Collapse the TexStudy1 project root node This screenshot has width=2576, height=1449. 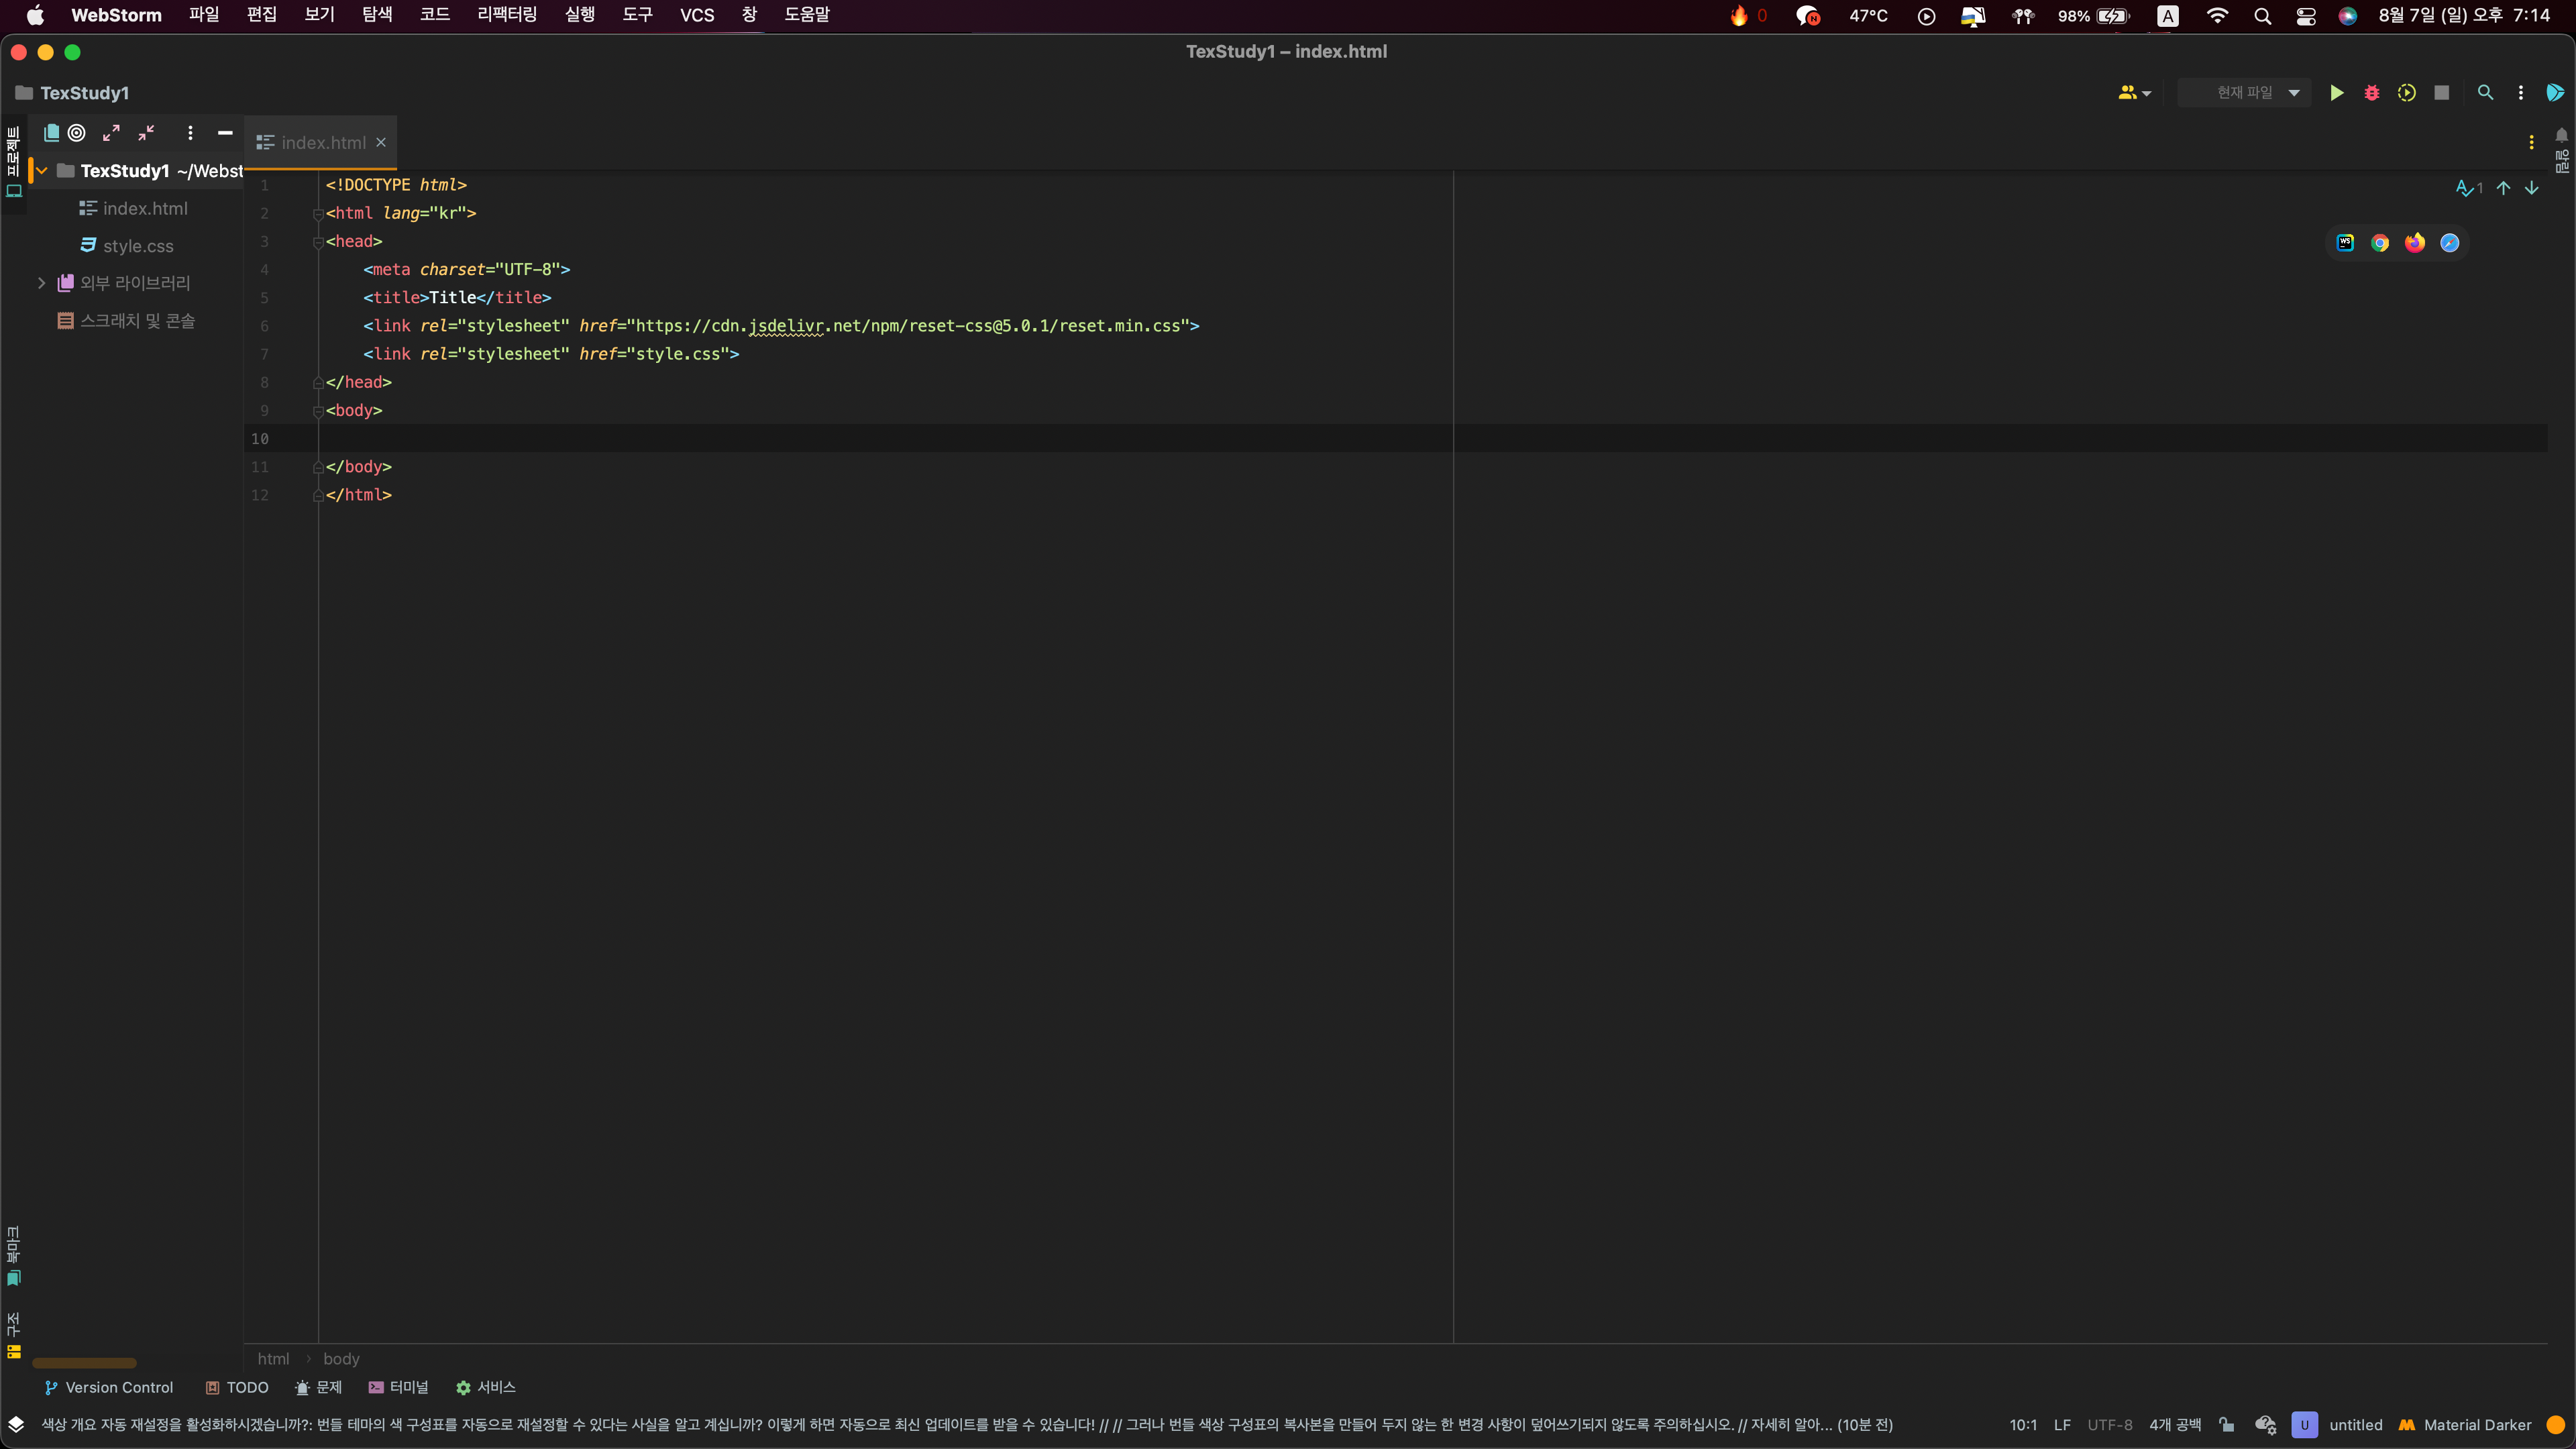42,171
